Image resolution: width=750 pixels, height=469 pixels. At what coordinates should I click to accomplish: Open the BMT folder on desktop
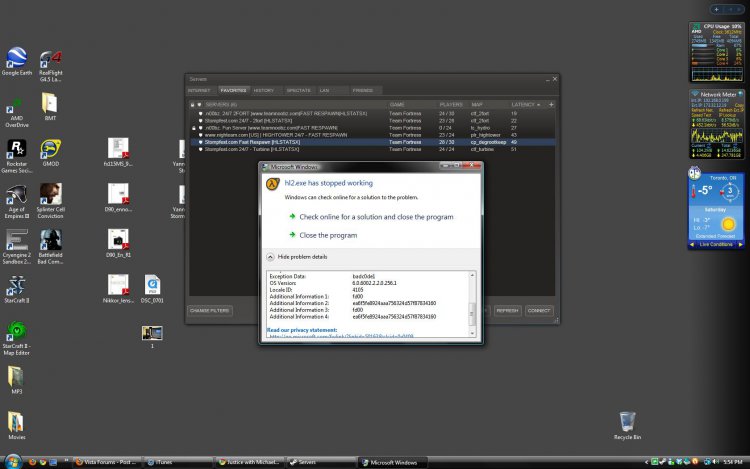tap(50, 106)
